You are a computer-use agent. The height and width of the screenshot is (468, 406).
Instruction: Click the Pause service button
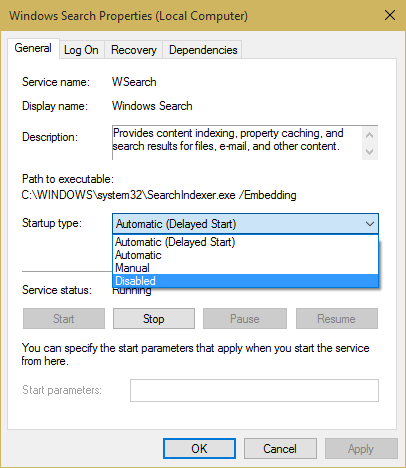(x=245, y=319)
